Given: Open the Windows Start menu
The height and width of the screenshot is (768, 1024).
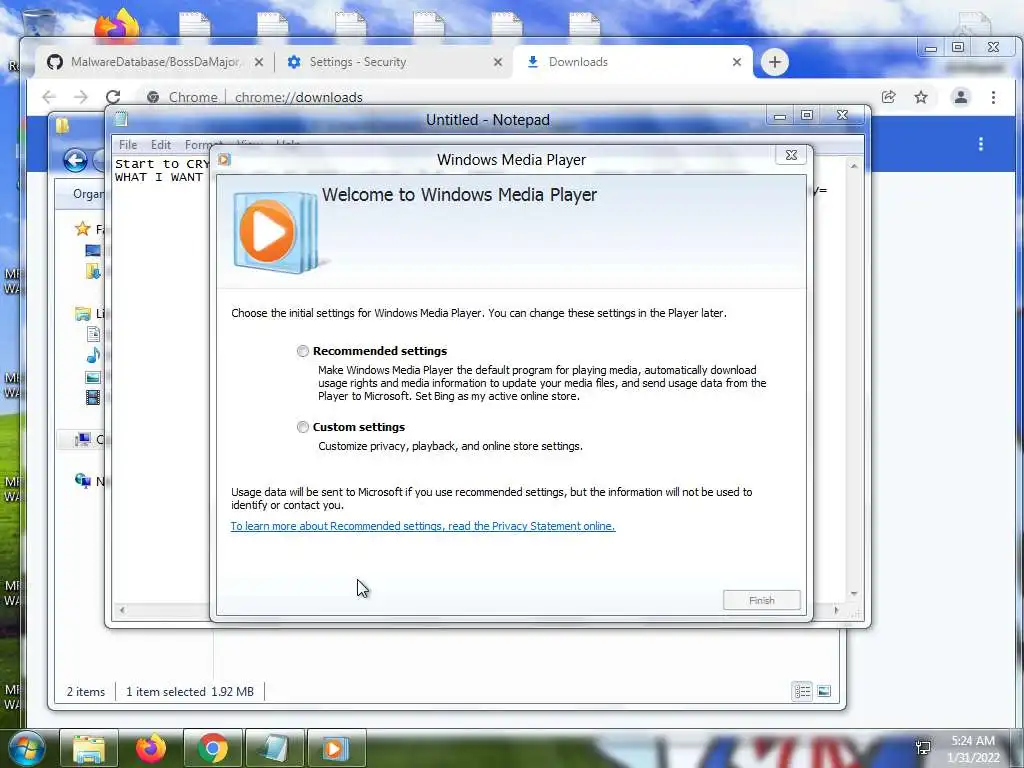Looking at the screenshot, I should pyautogui.click(x=27, y=748).
